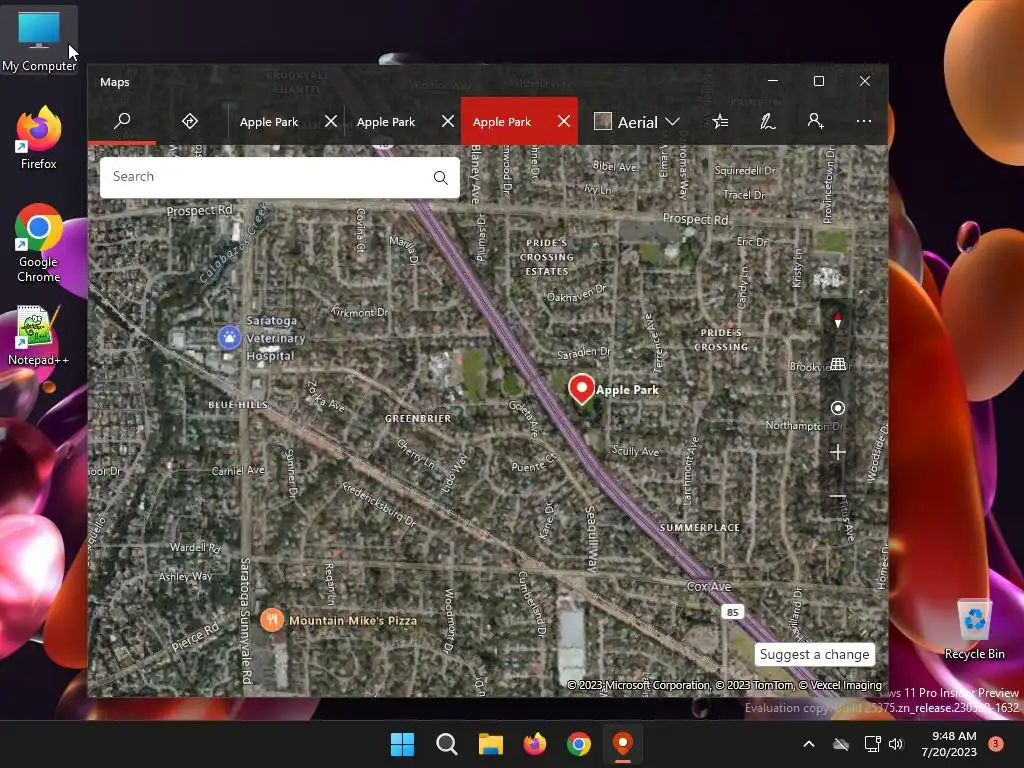This screenshot has width=1024, height=768.
Task: Switch to the second Apple Park tab
Action: click(x=386, y=122)
